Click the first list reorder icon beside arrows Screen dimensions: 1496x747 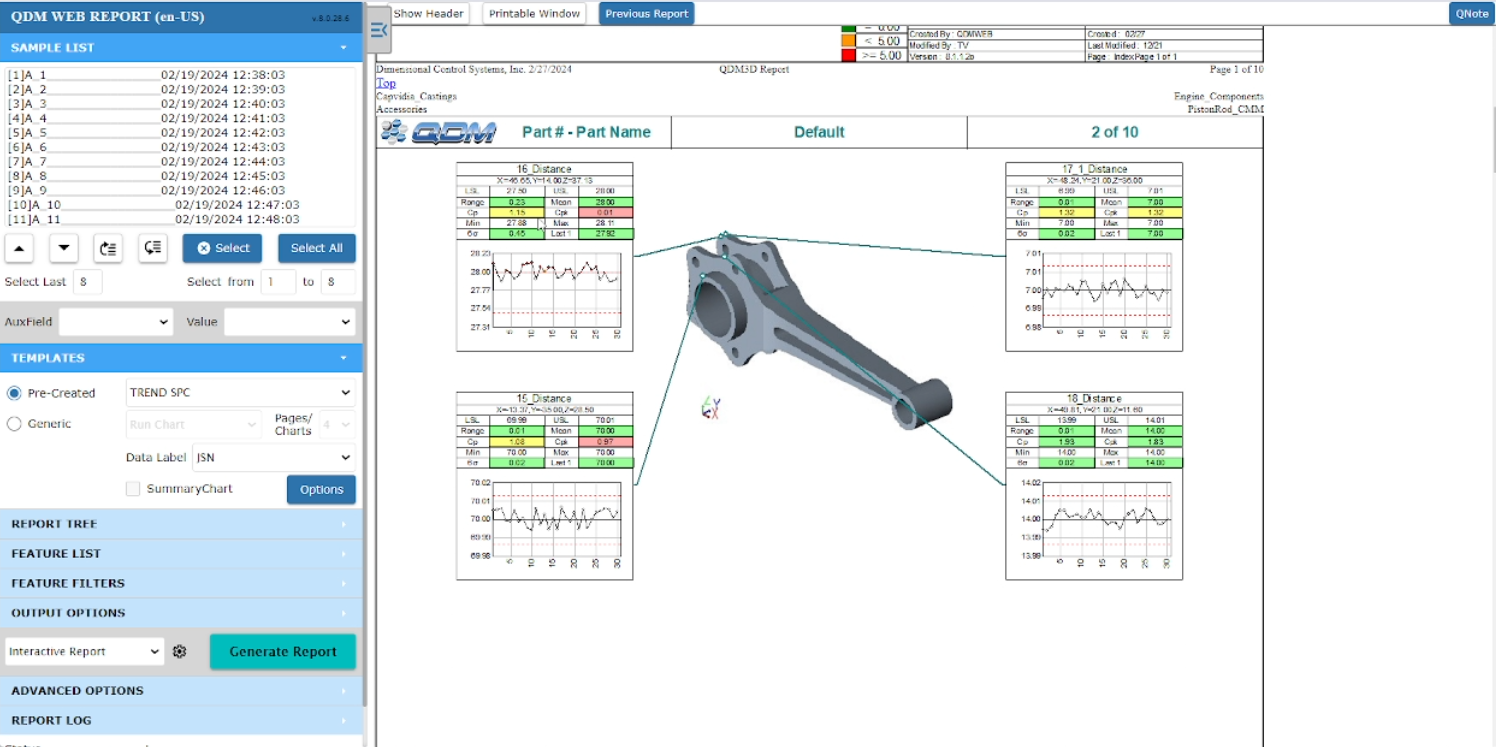click(108, 248)
